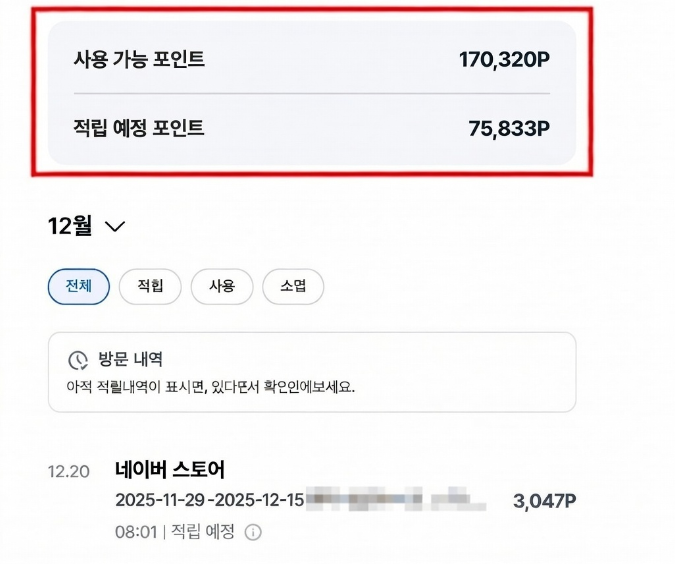Viewport: 675px width, 564px height.
Task: Click the 적립 예정 포인트 label
Action: click(139, 128)
